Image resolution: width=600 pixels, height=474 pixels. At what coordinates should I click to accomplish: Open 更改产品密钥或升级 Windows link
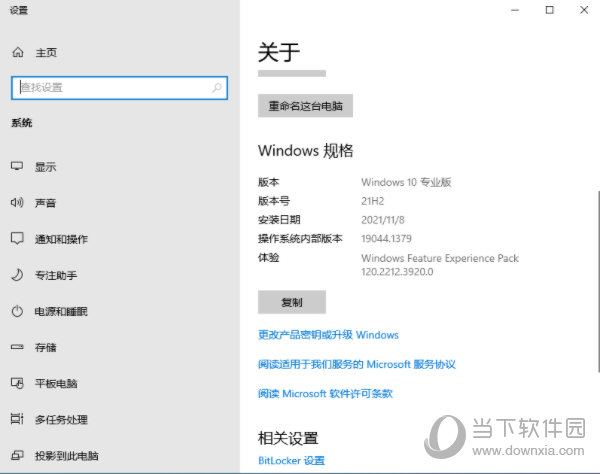pyautogui.click(x=328, y=335)
